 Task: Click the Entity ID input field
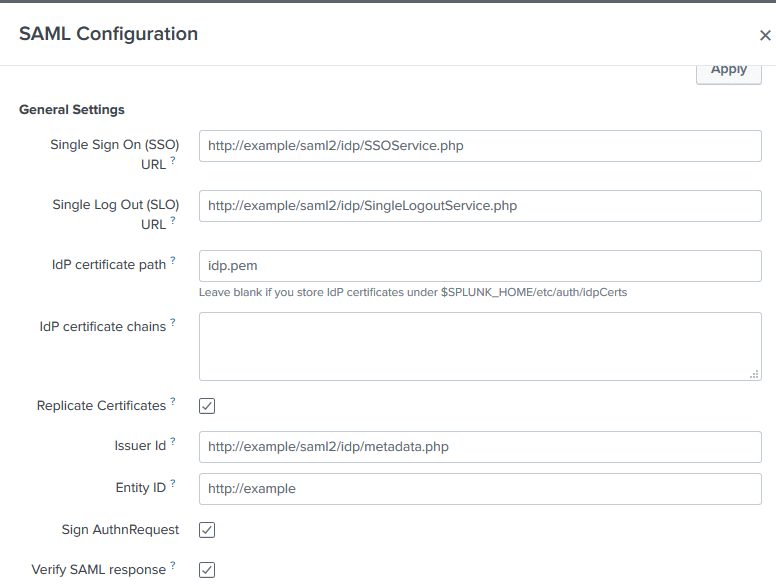click(480, 489)
